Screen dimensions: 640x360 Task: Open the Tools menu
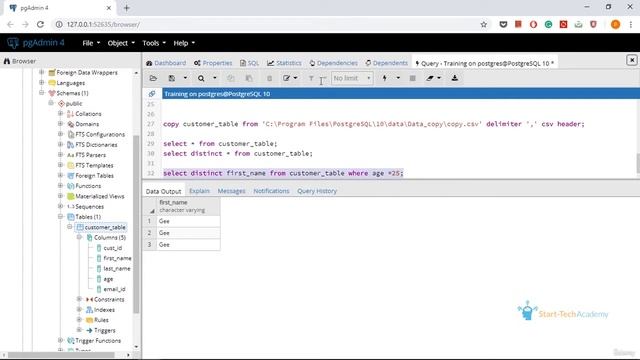(x=154, y=43)
